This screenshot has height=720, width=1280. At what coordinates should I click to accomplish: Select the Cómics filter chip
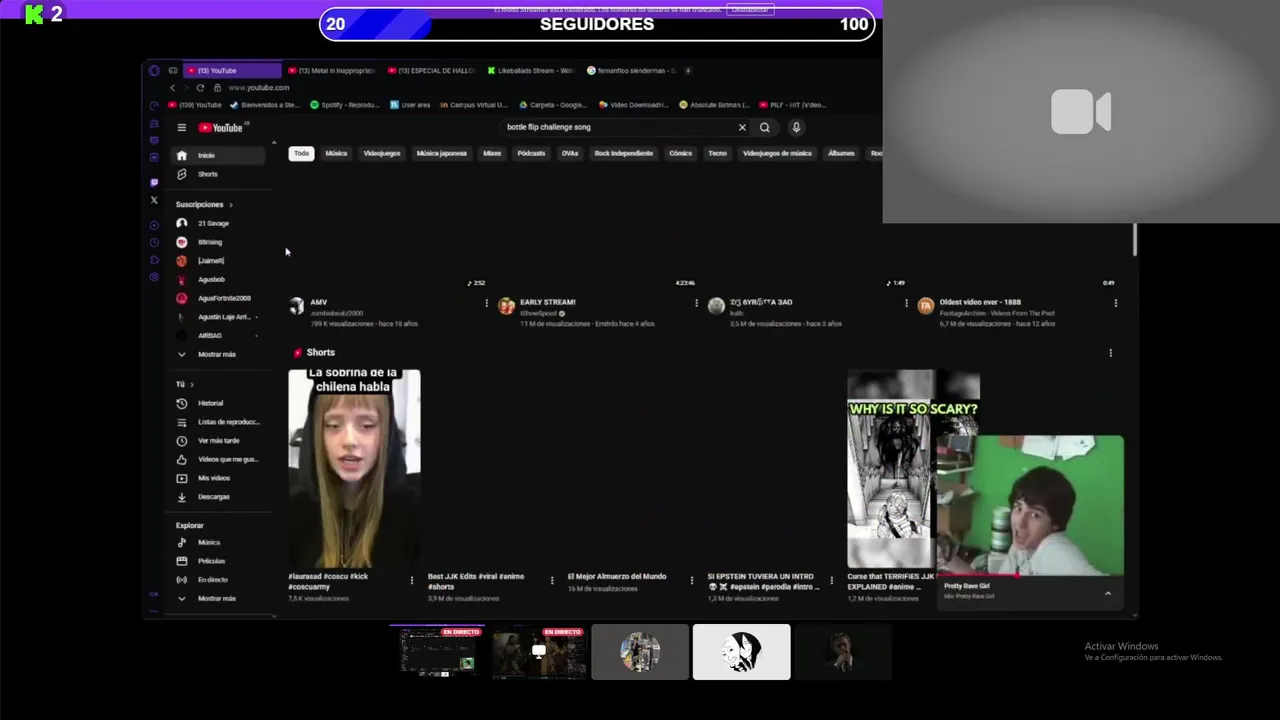pos(681,153)
